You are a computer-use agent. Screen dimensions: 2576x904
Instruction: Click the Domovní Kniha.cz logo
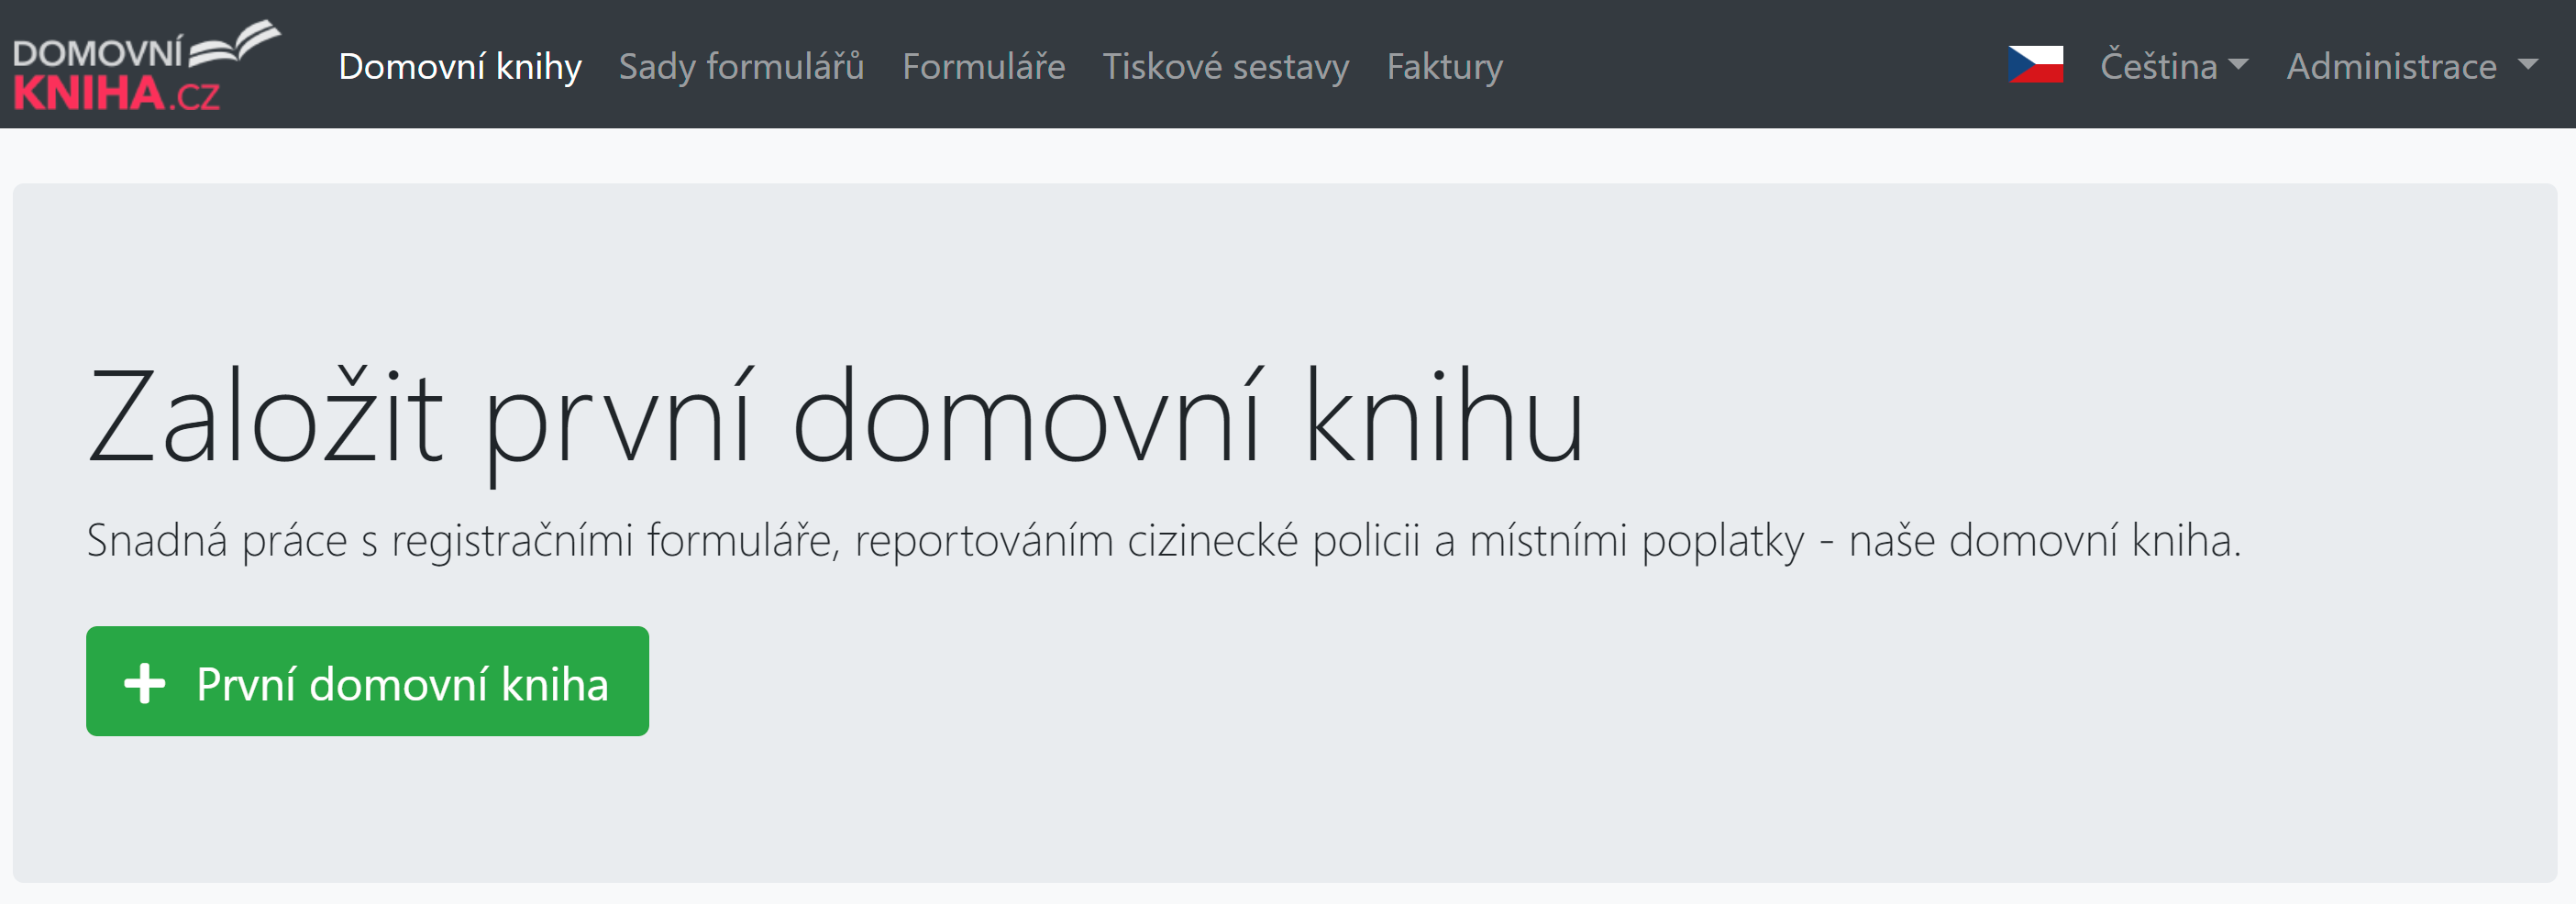147,65
